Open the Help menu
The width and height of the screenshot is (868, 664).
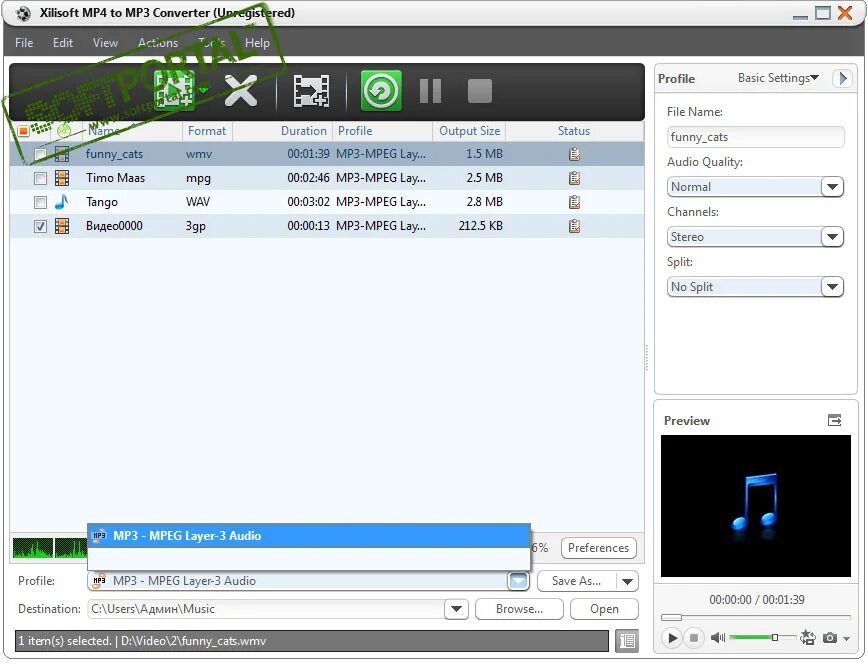coord(257,43)
